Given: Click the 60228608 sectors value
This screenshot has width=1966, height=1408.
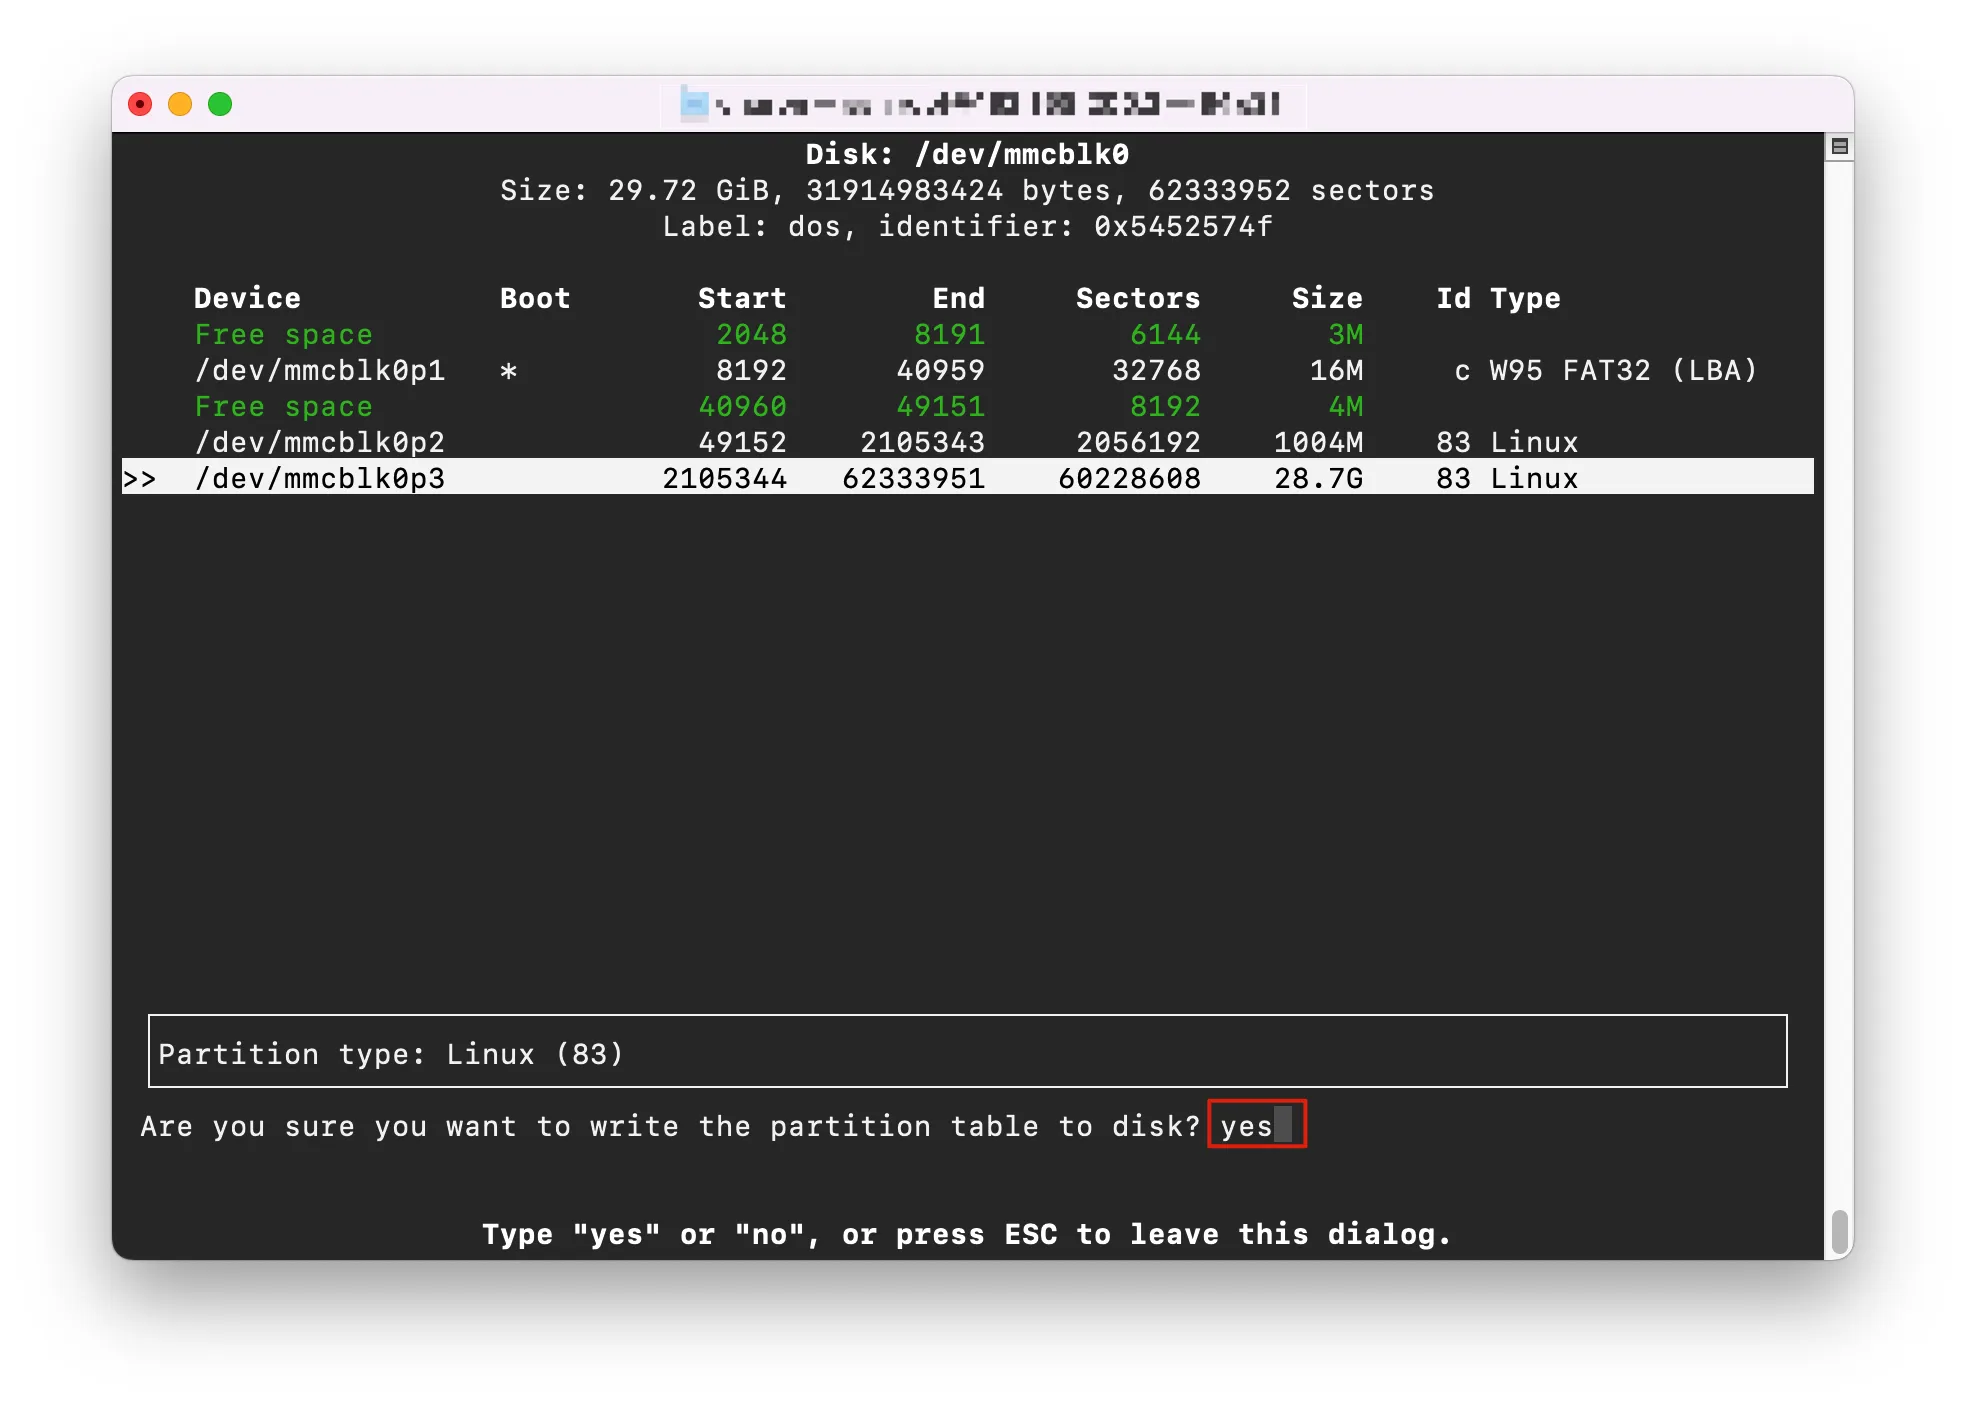Looking at the screenshot, I should click(x=1129, y=478).
